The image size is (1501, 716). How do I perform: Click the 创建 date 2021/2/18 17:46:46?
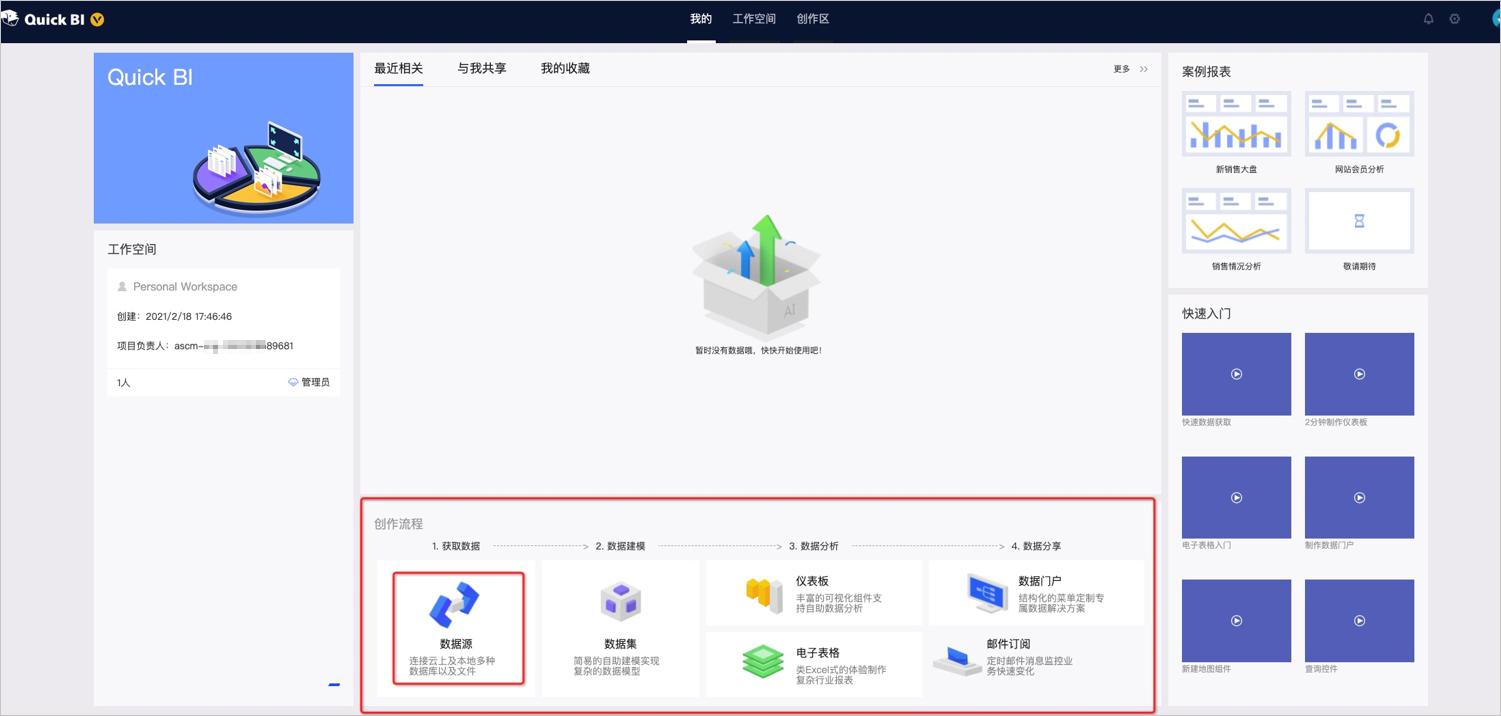coord(174,316)
